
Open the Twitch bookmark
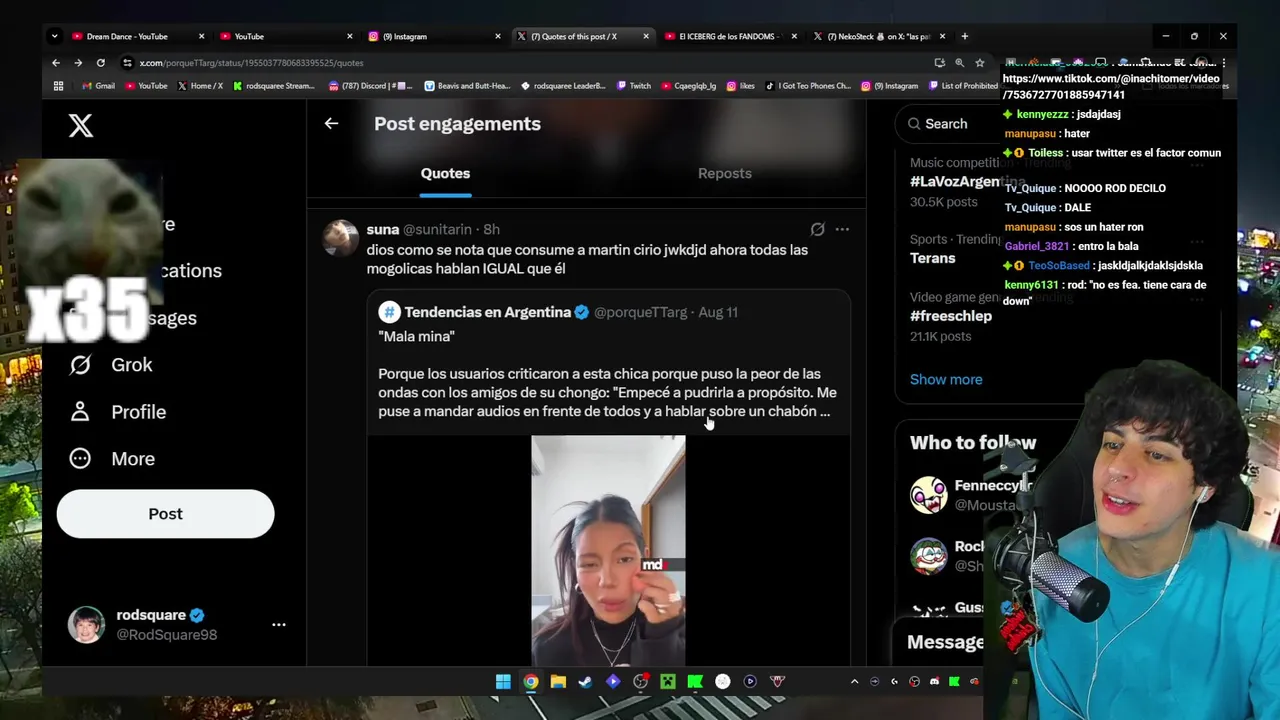[x=634, y=86]
